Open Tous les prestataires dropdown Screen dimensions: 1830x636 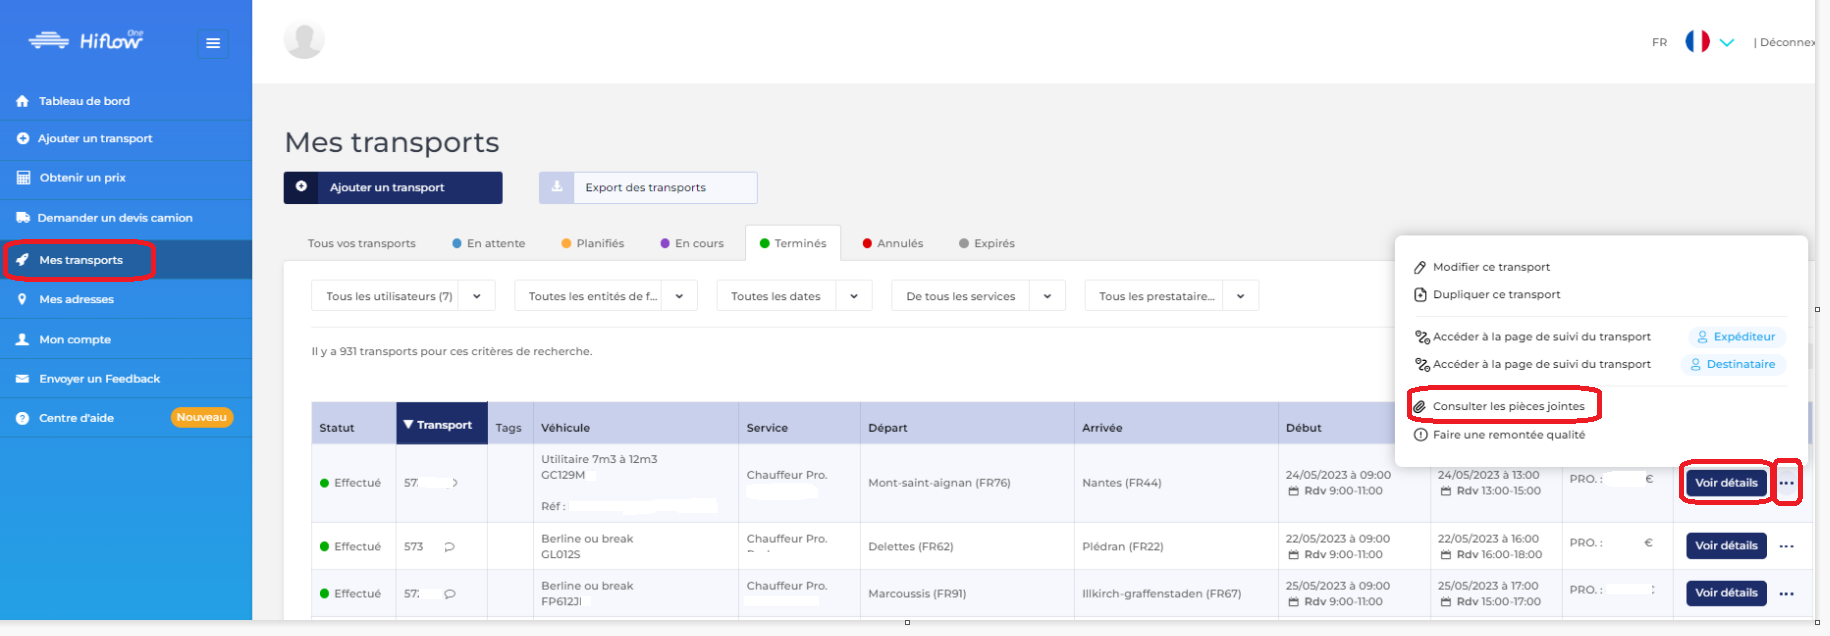(x=1171, y=296)
